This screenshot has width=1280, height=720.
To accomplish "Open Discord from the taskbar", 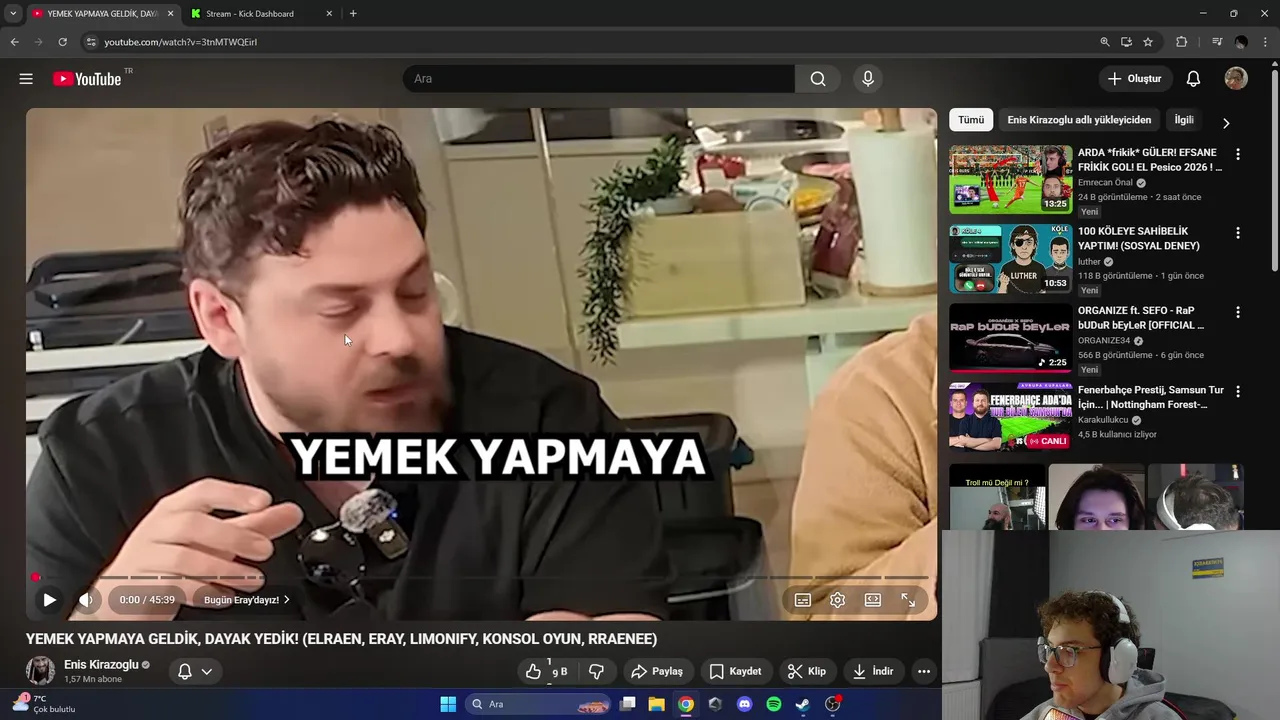I will pos(744,704).
